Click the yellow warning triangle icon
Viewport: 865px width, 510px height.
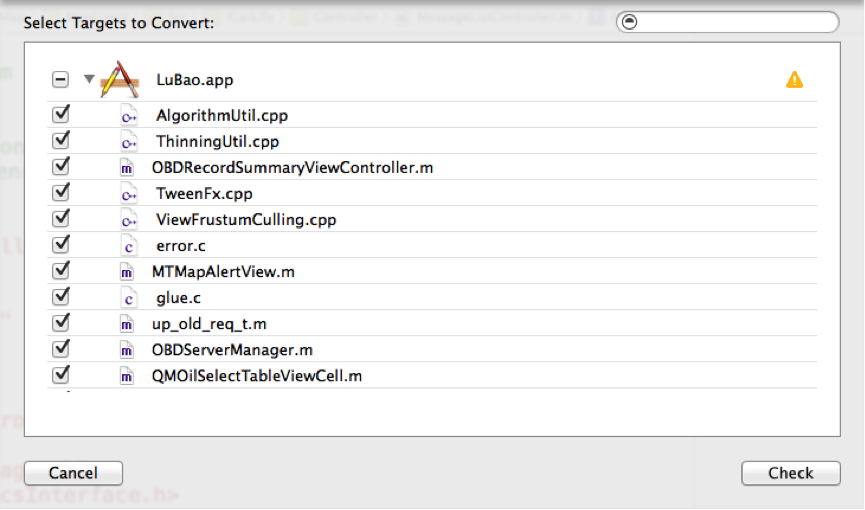click(794, 80)
